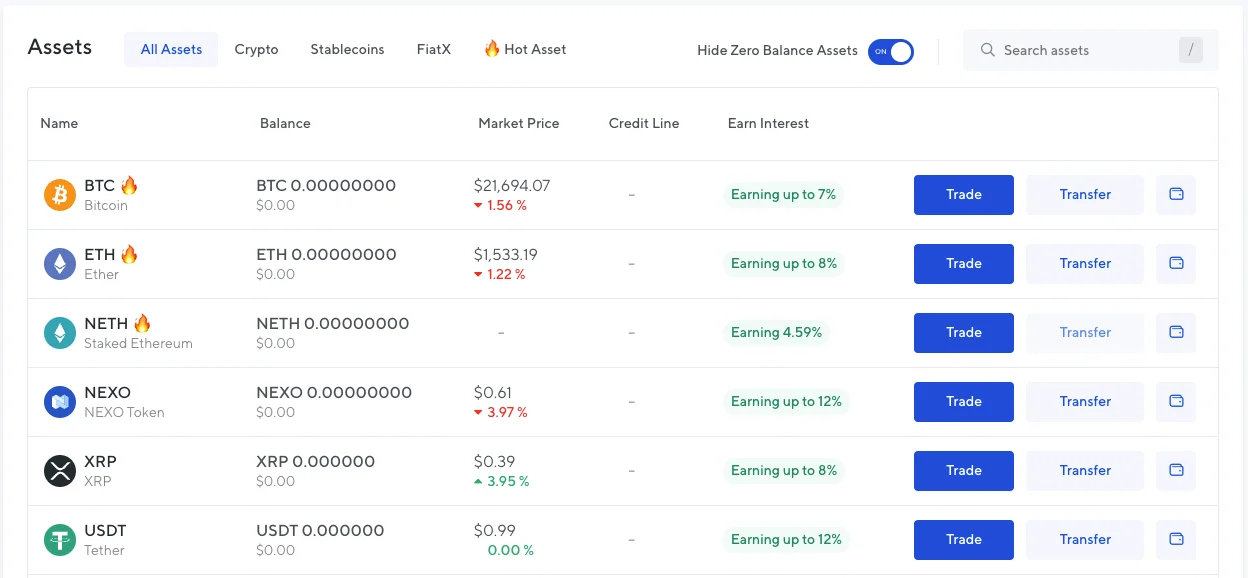
Task: Open the wallet icon for XRP row
Action: point(1176,471)
